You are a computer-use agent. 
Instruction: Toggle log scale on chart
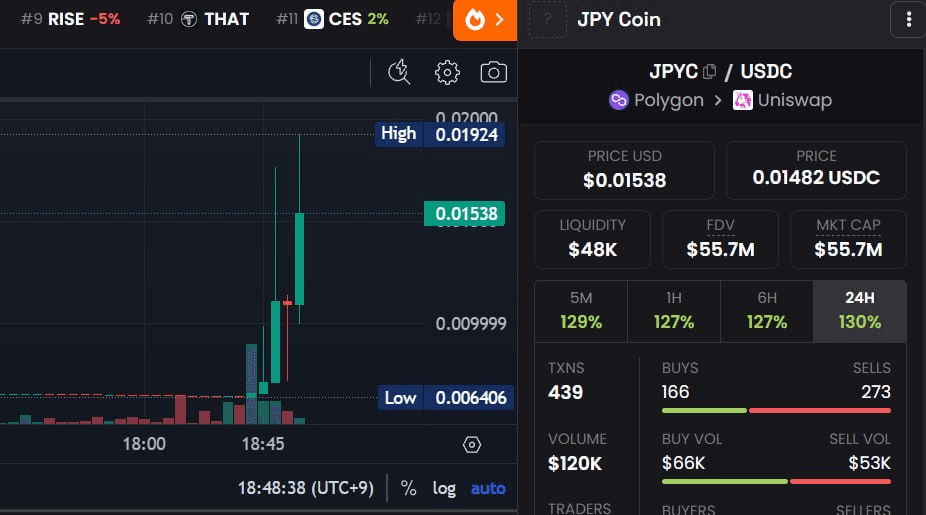coord(444,488)
